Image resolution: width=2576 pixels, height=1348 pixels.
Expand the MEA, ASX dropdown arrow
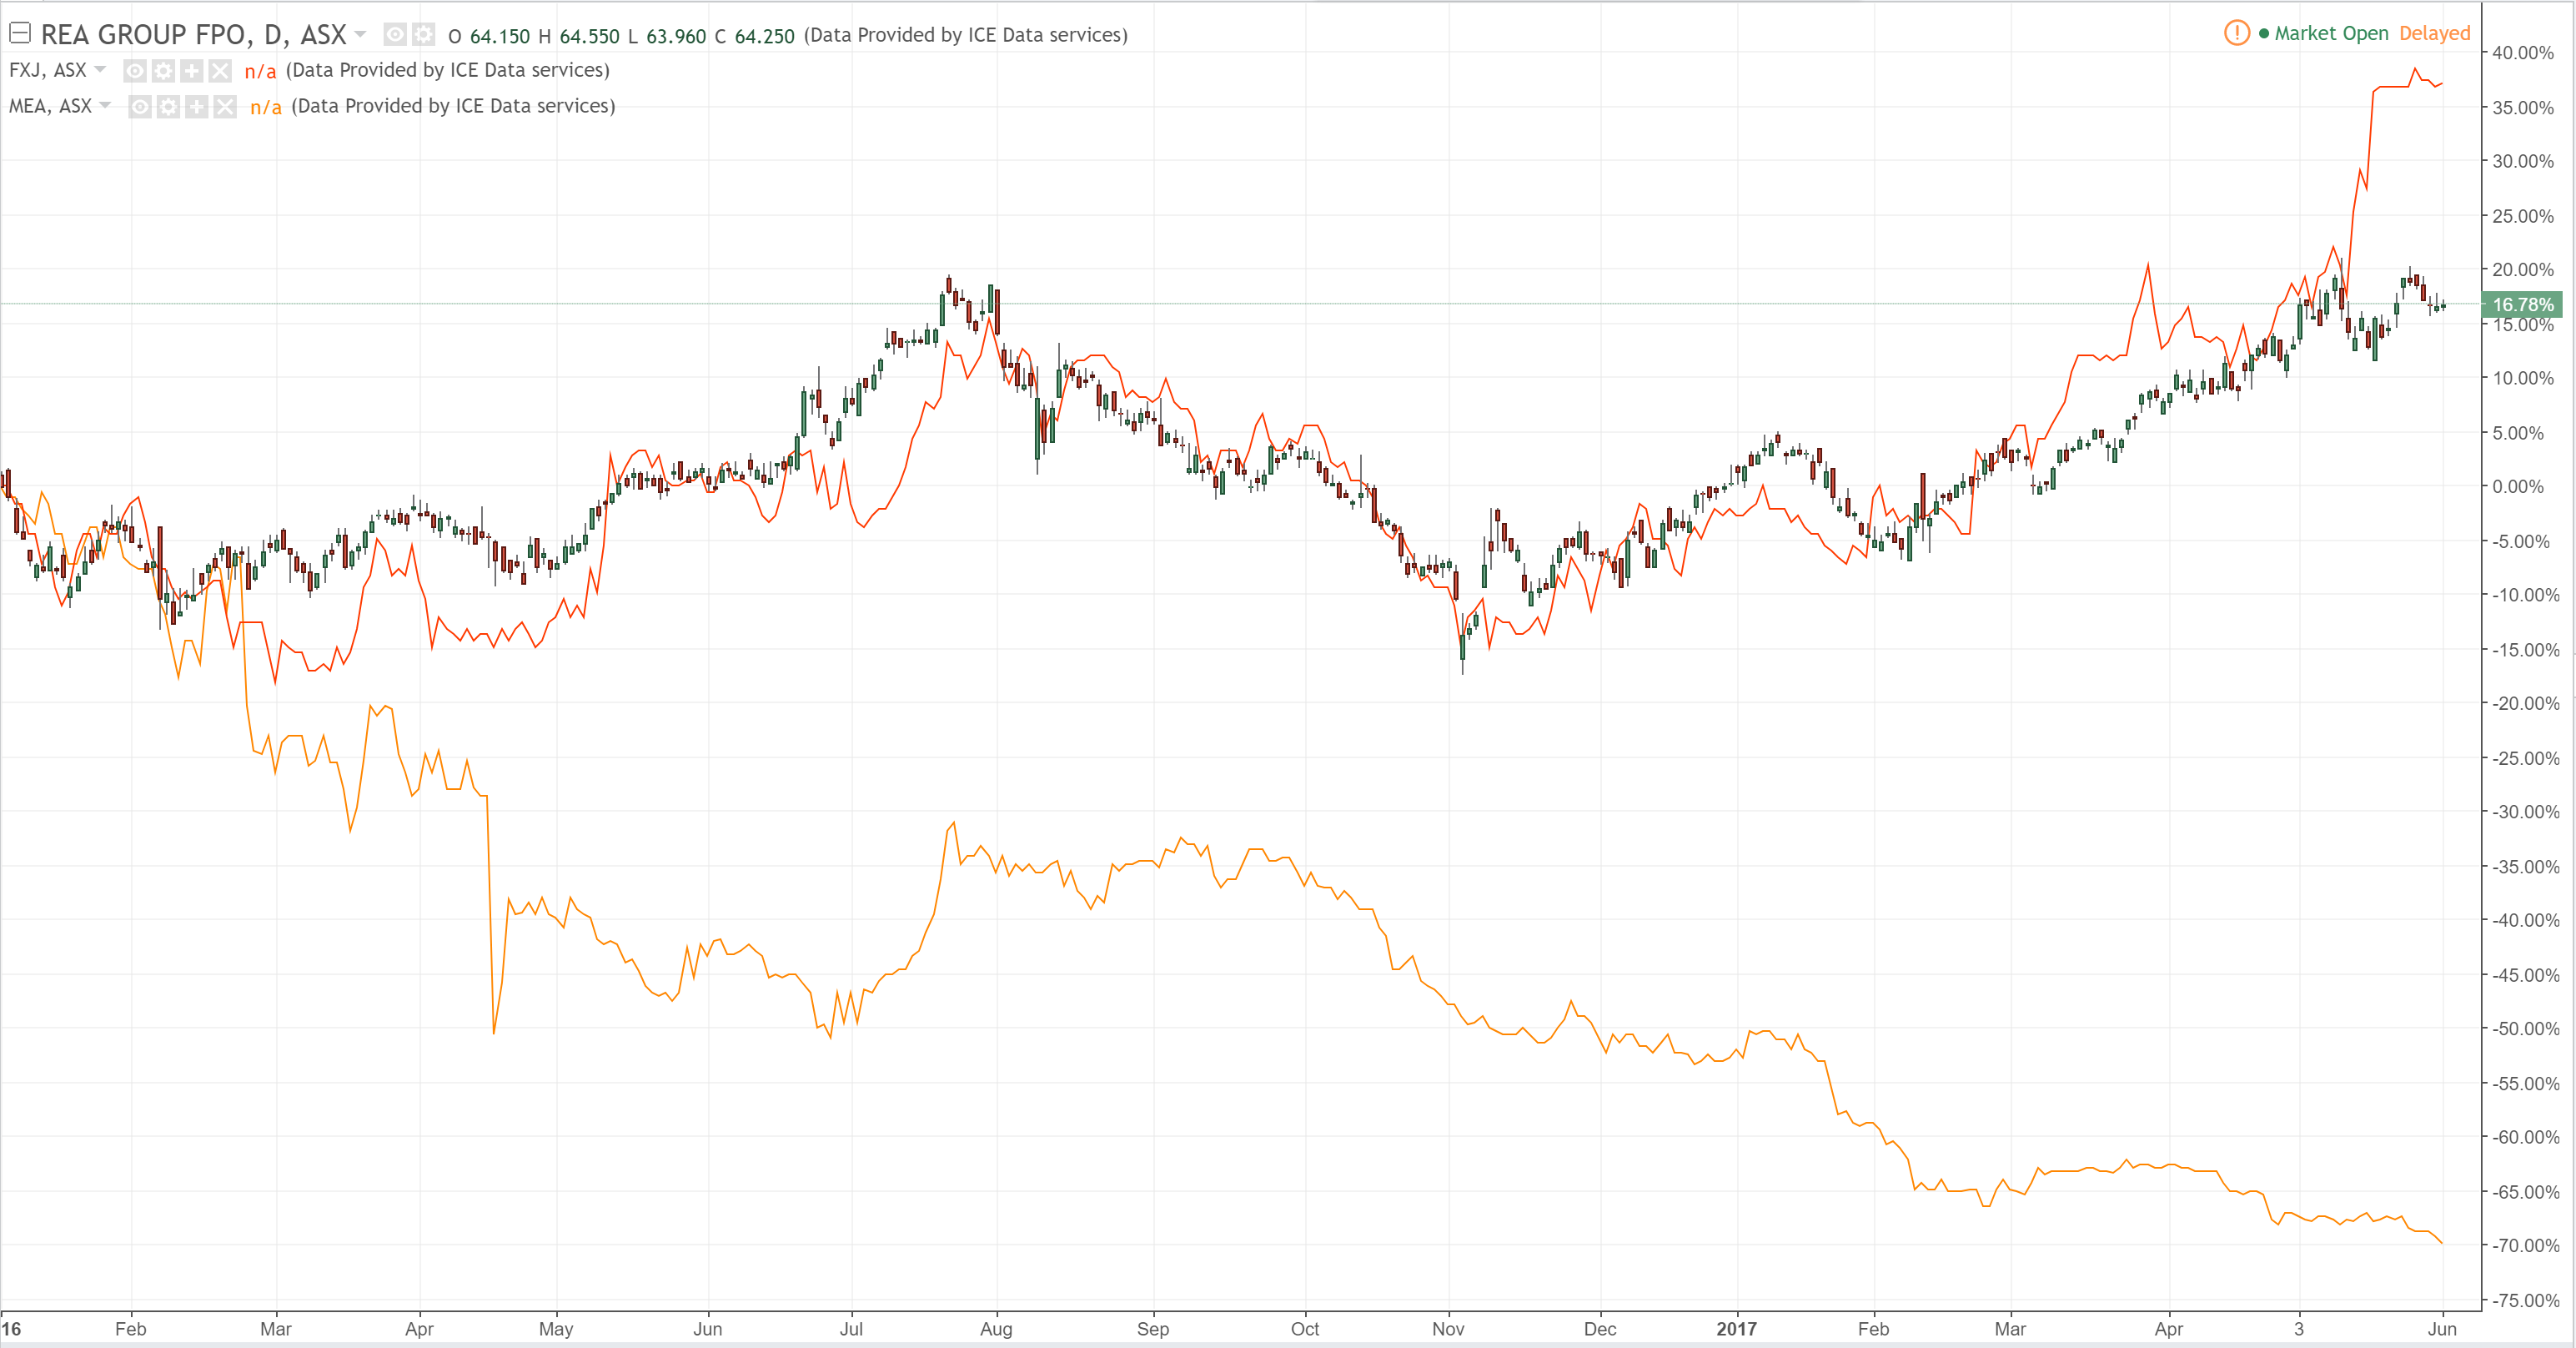[105, 106]
